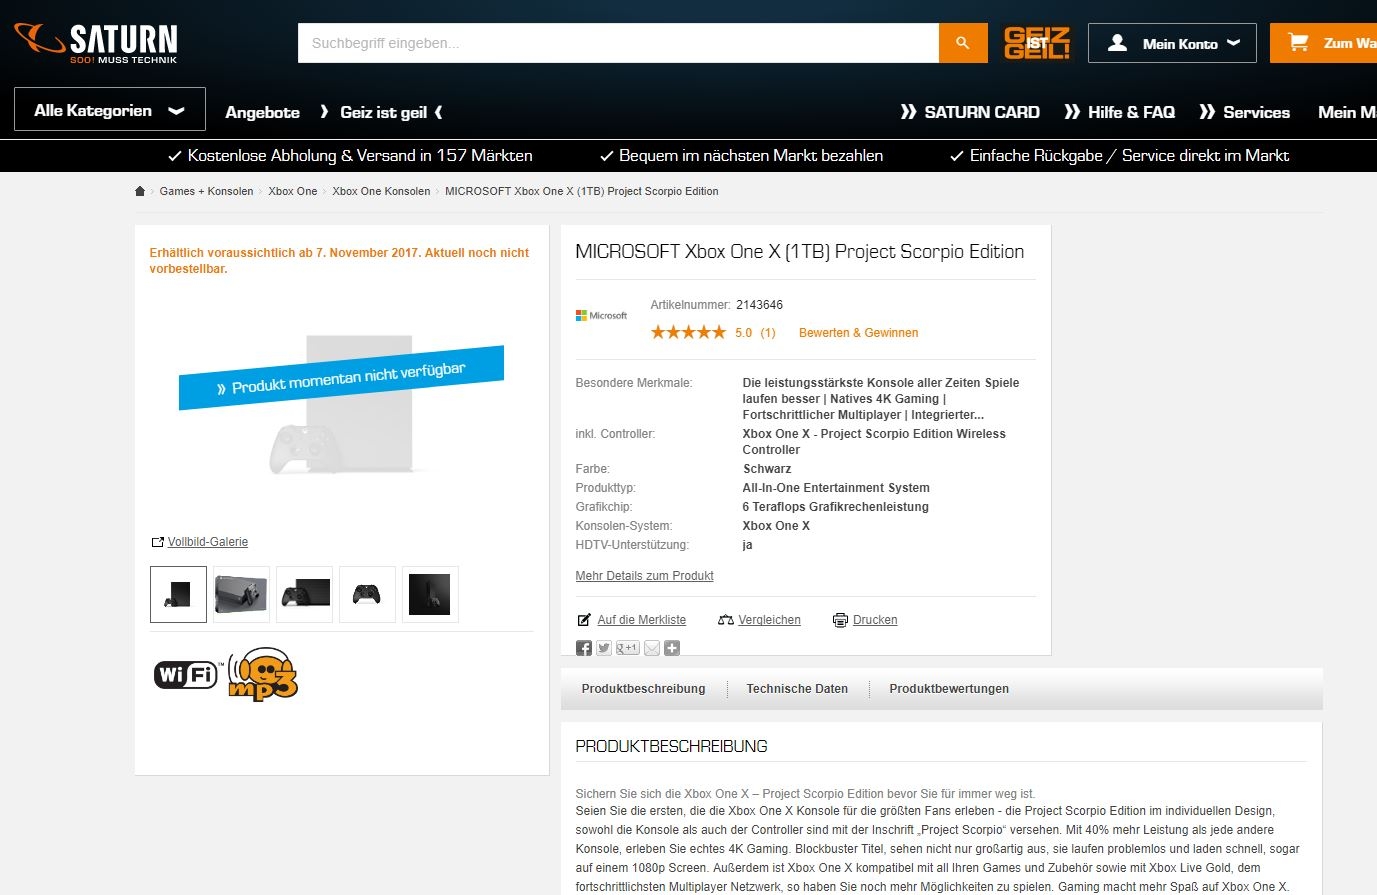This screenshot has width=1377, height=895.
Task: Share product via Twitter icon
Action: point(604,649)
